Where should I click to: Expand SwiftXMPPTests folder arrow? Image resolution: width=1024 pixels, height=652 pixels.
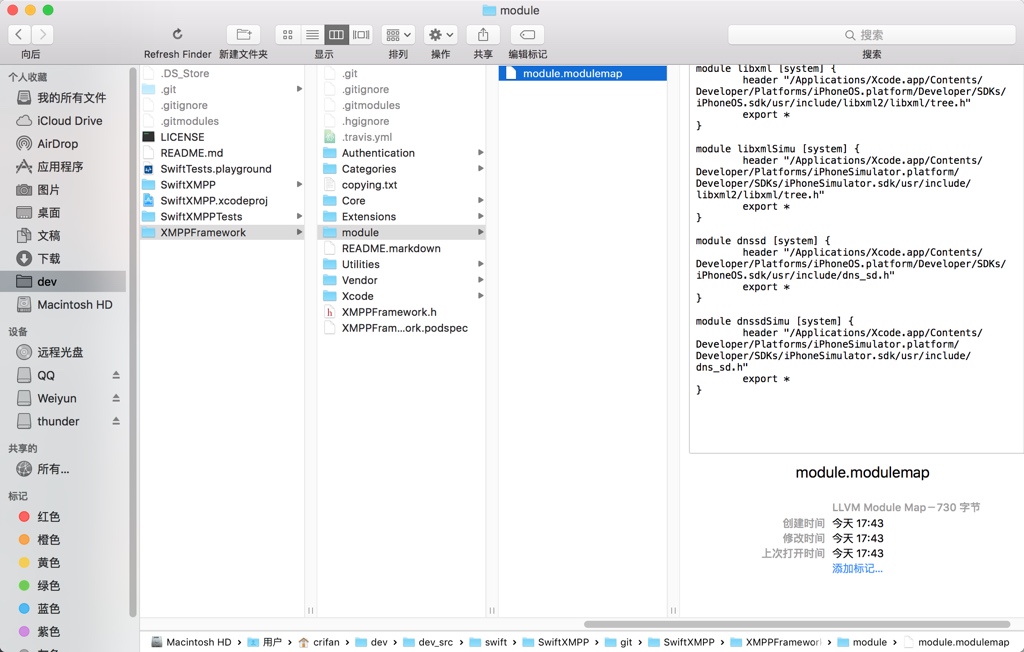[299, 216]
